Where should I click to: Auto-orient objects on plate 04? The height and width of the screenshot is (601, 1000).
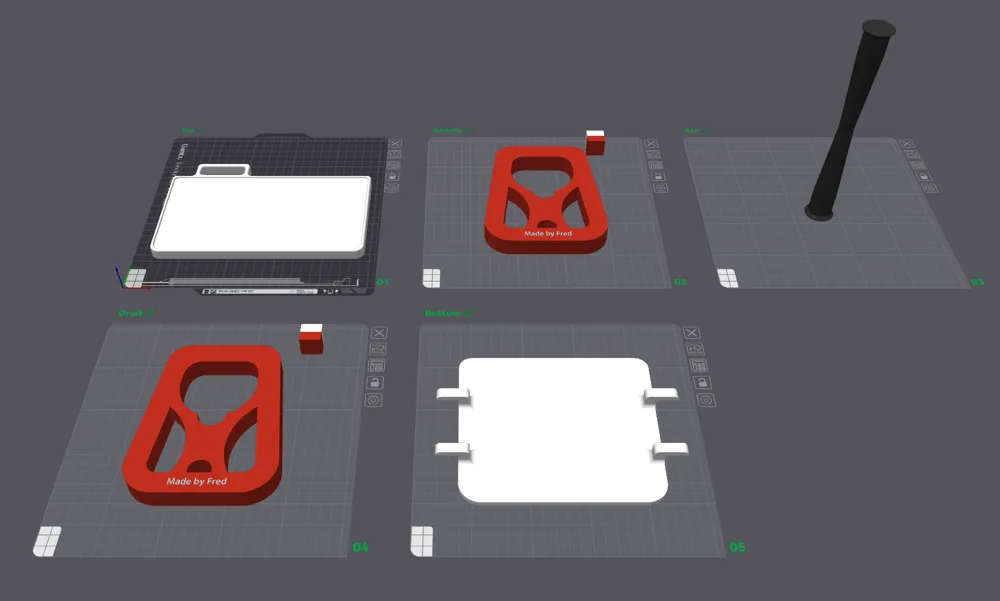pyautogui.click(x=378, y=349)
